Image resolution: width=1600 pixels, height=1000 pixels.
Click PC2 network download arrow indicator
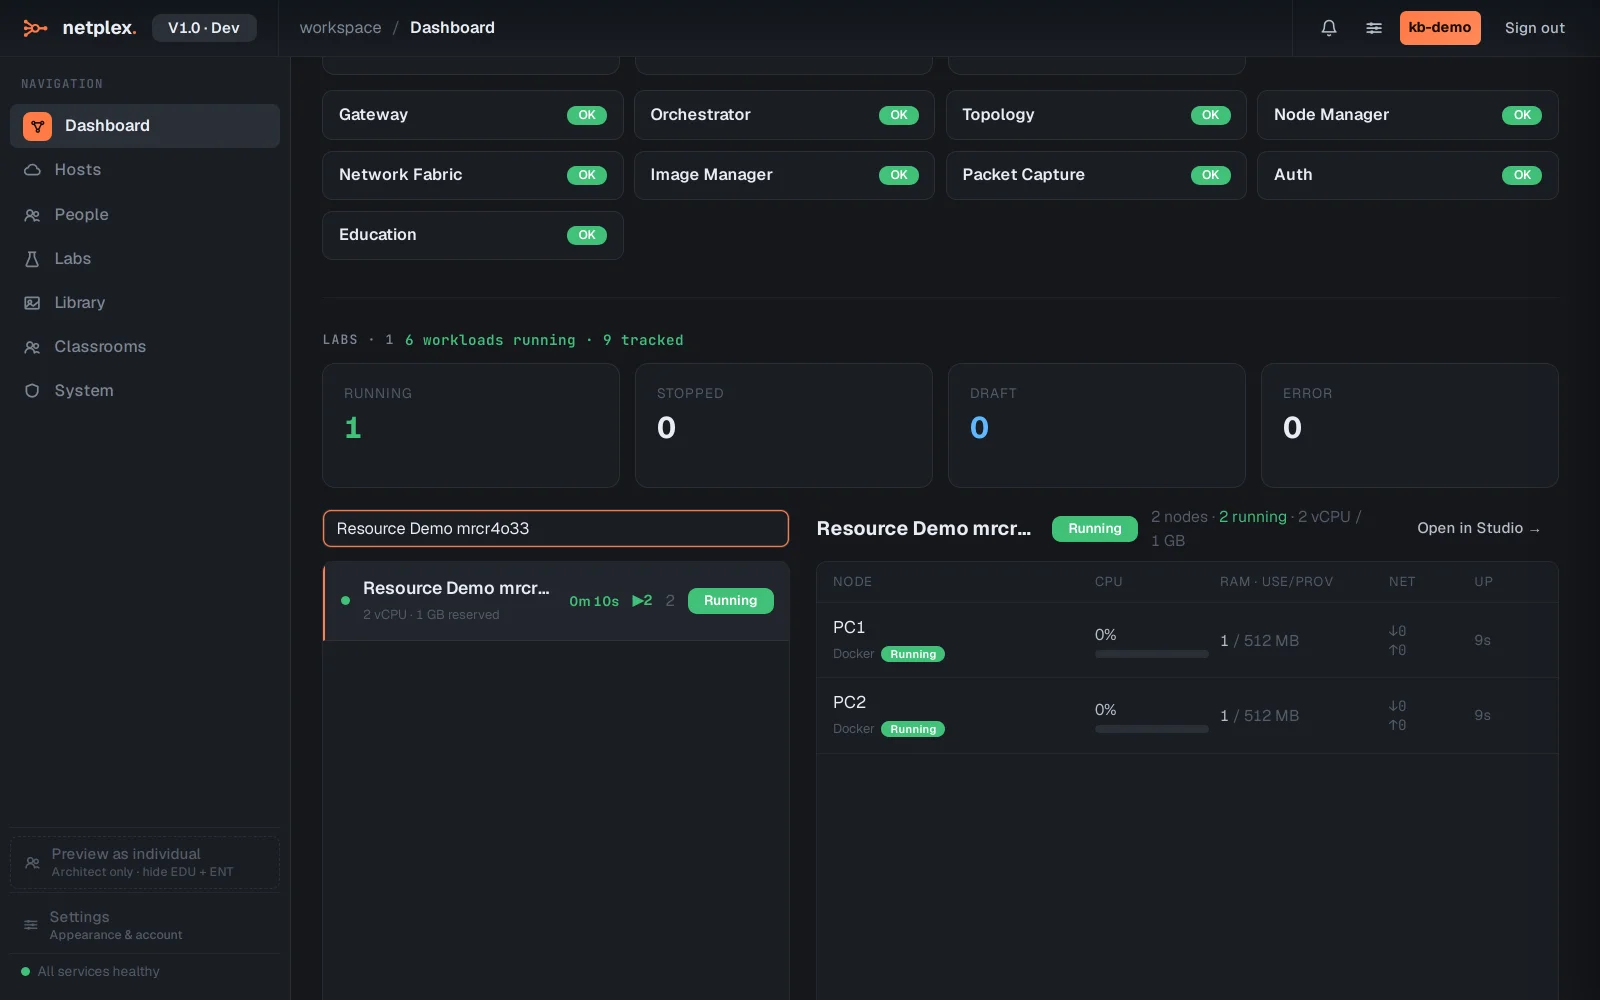1397,706
